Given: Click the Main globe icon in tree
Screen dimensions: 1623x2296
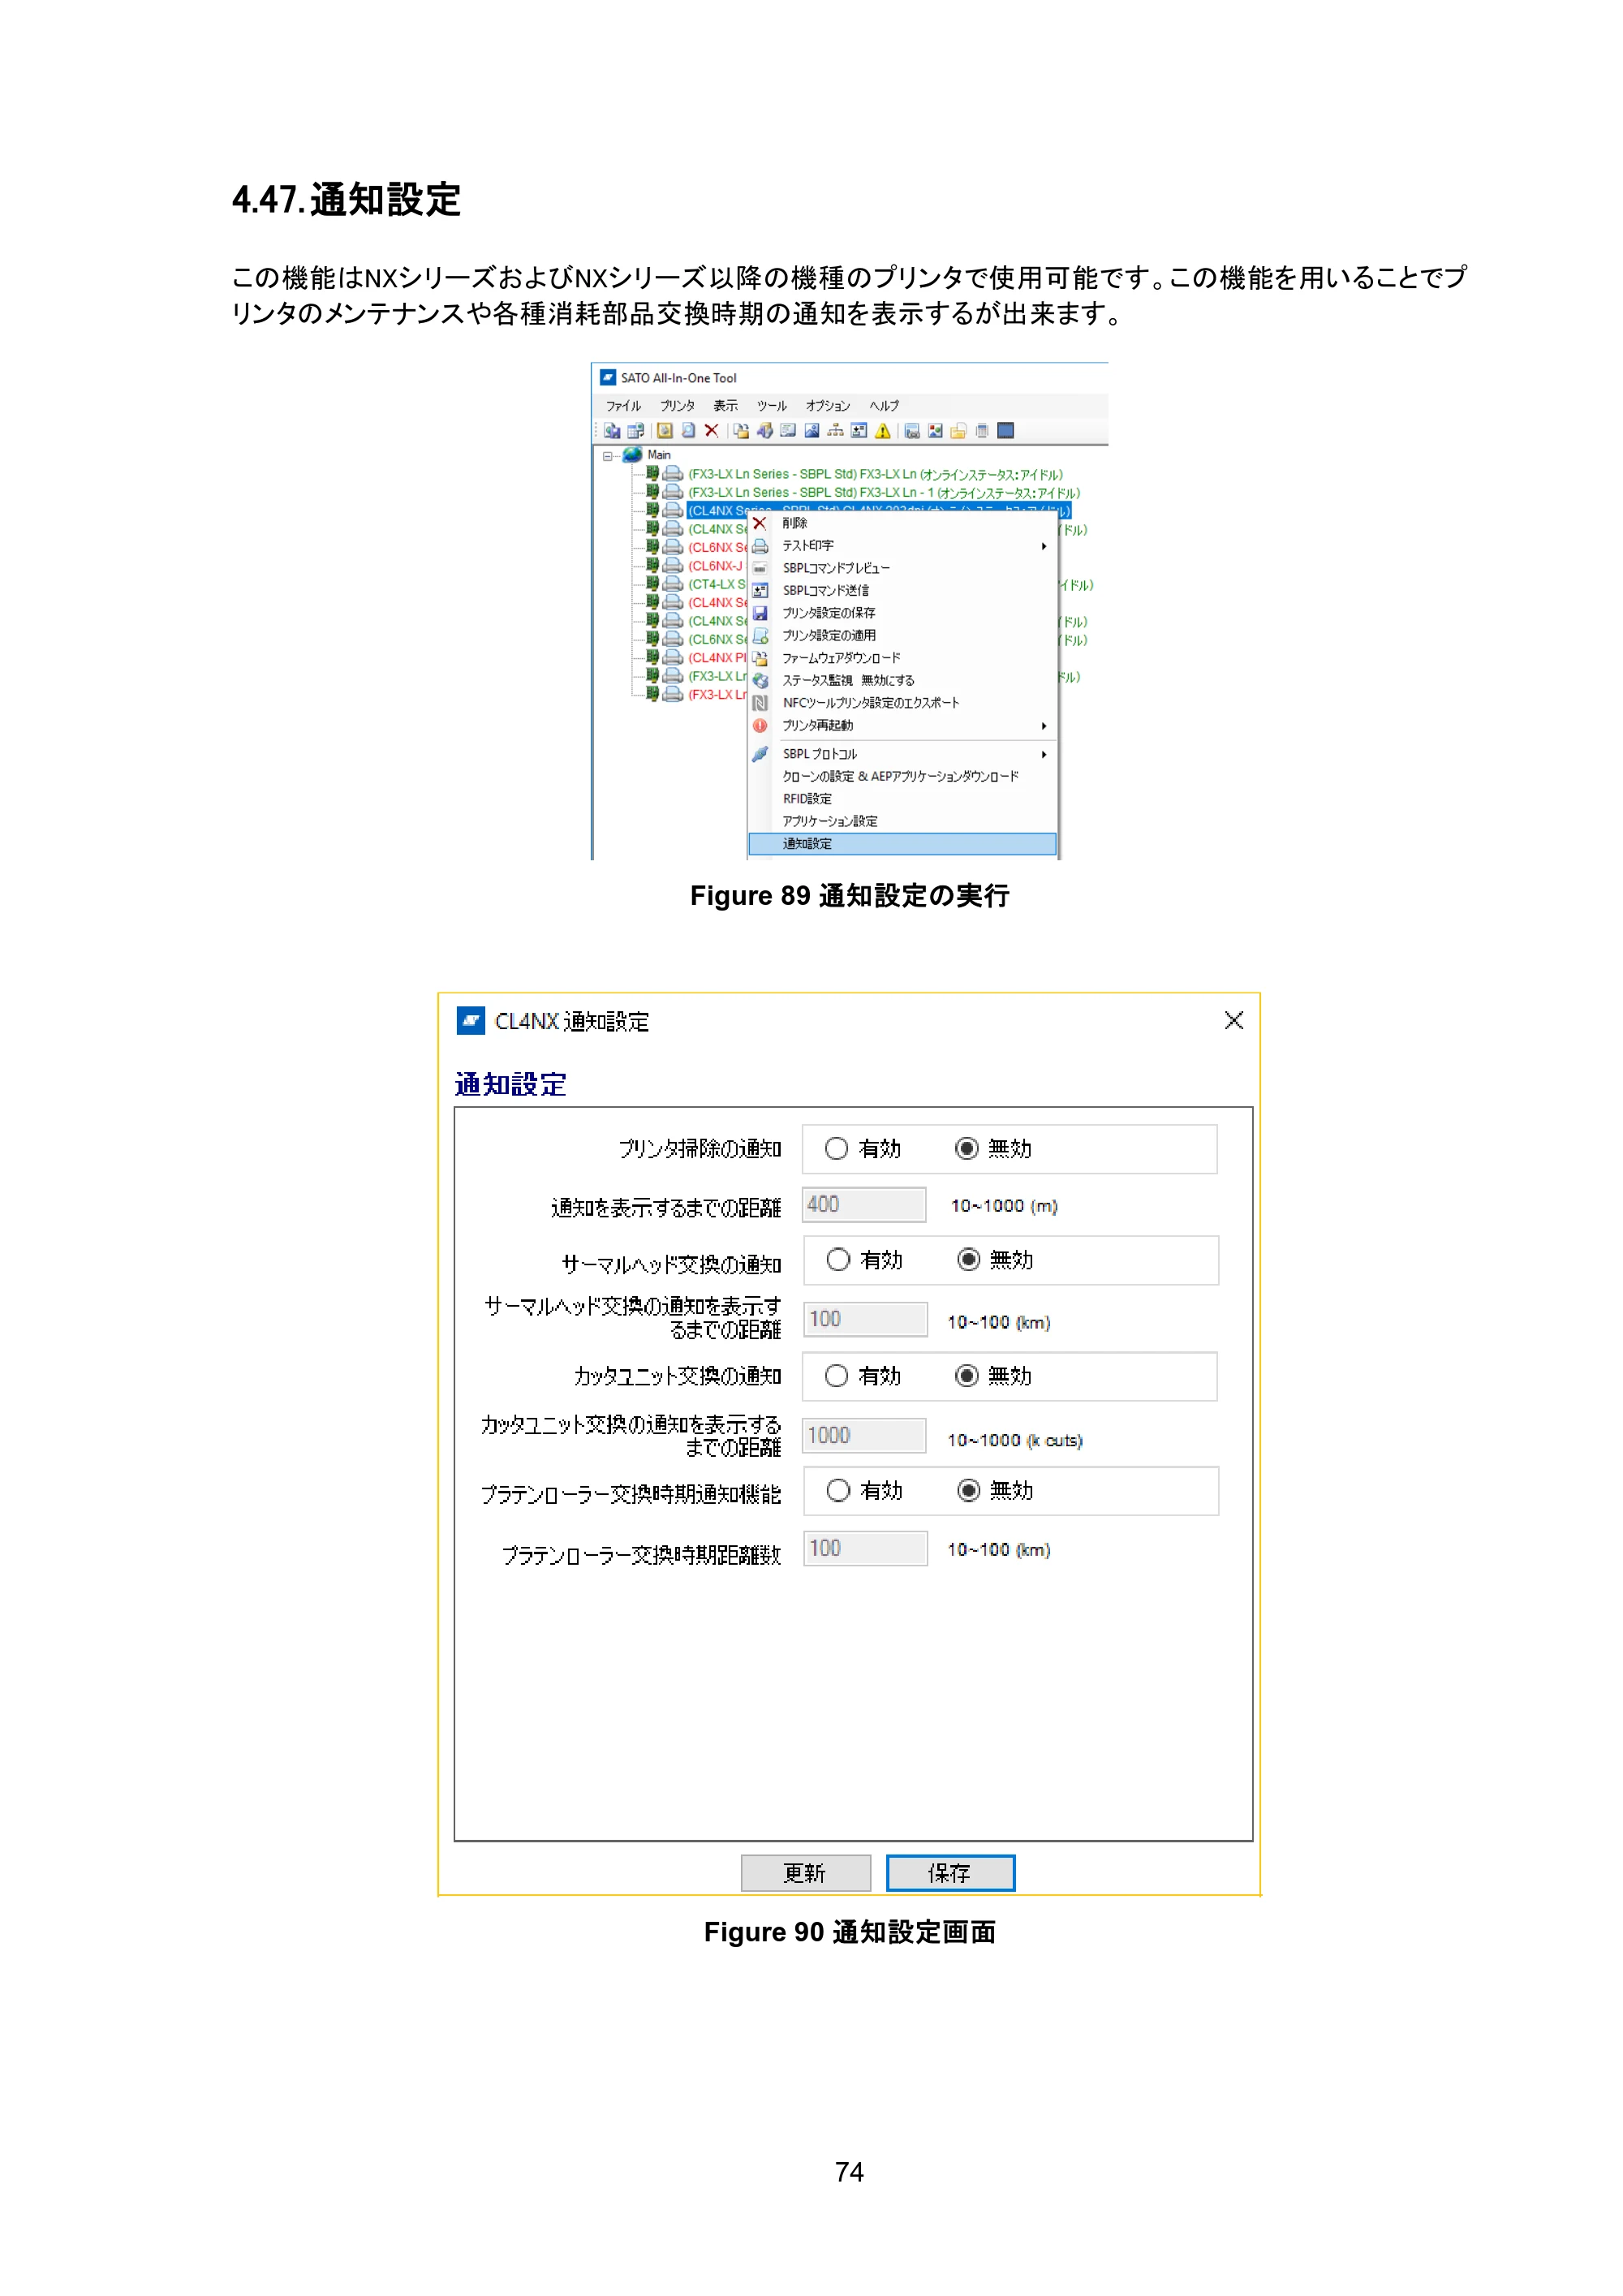Looking at the screenshot, I should [632, 455].
